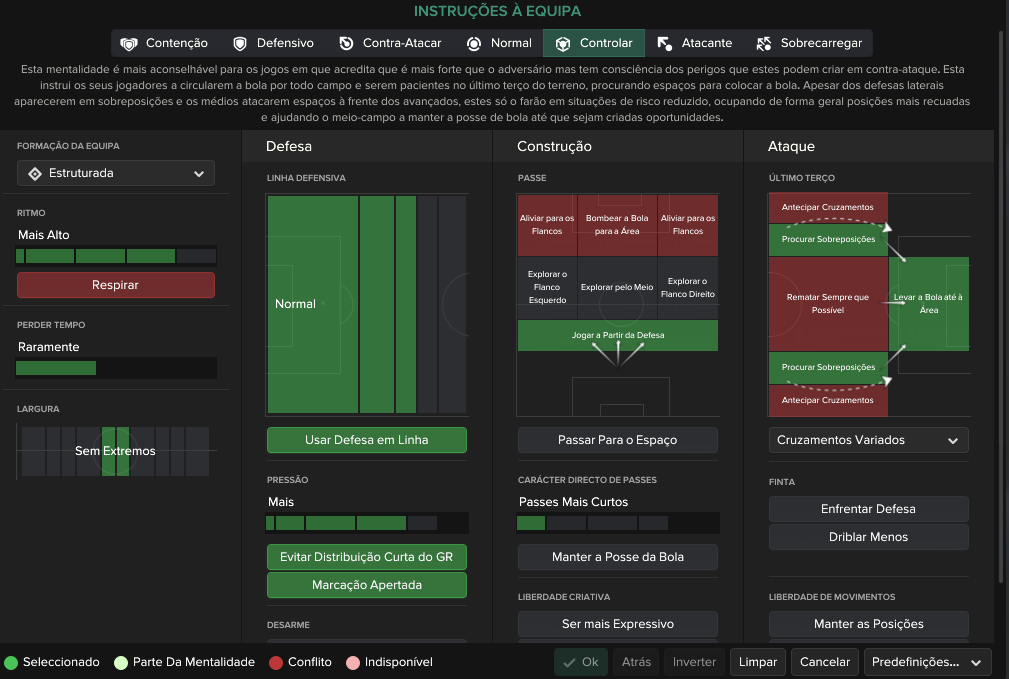
Task: Select bottom Antecipar Cruzamentos option
Action: (828, 400)
